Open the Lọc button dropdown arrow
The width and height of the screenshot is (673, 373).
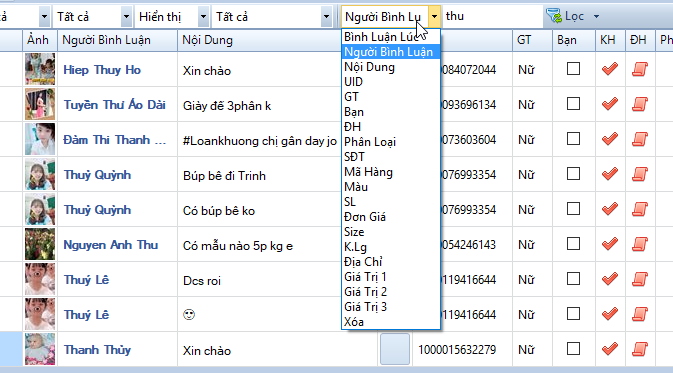(x=596, y=17)
